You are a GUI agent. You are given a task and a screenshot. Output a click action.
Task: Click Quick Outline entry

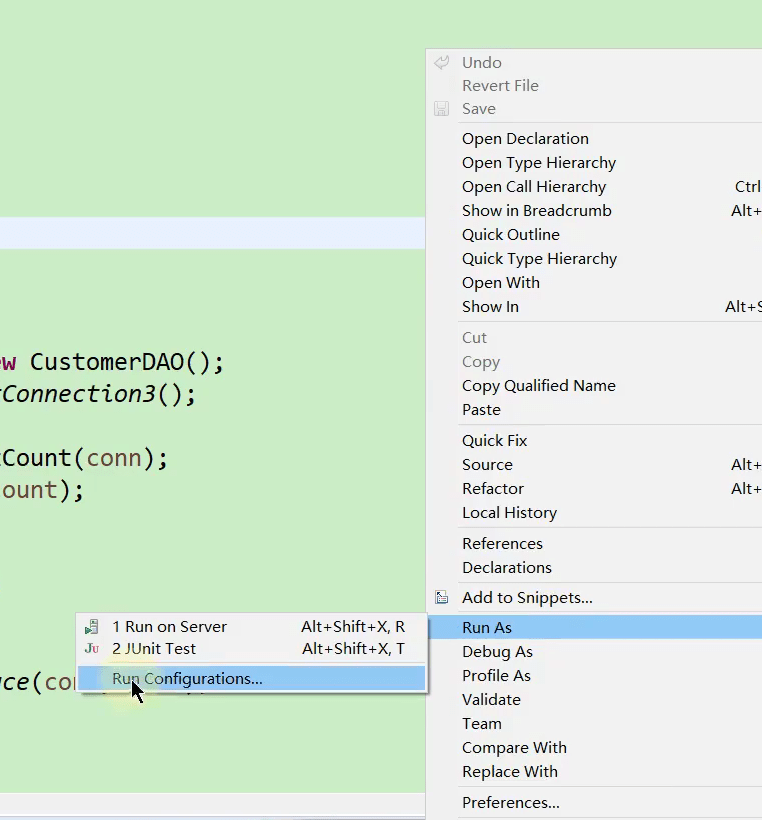click(x=511, y=235)
